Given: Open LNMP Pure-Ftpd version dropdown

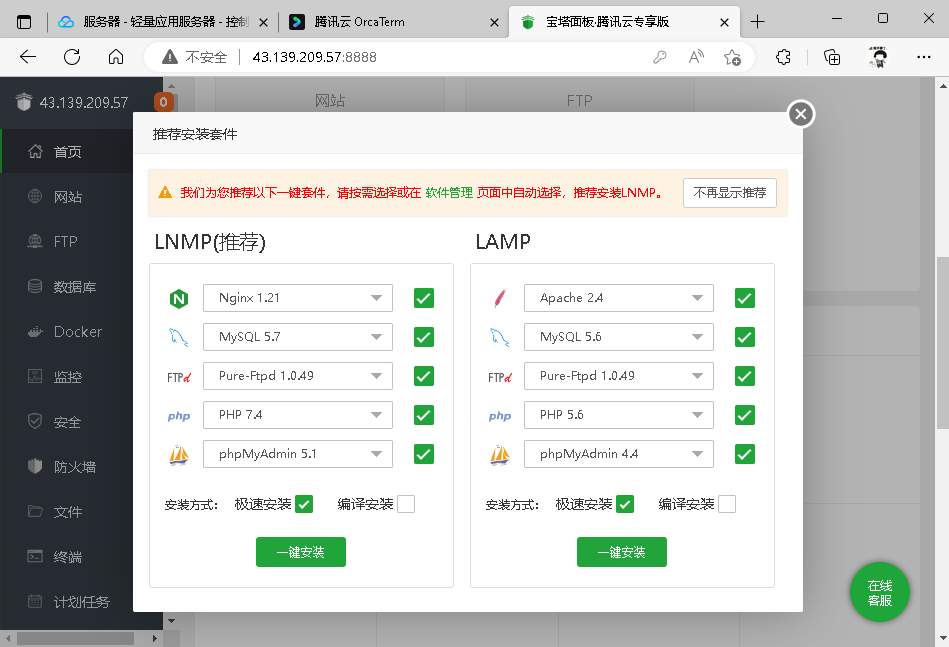Looking at the screenshot, I should [298, 376].
